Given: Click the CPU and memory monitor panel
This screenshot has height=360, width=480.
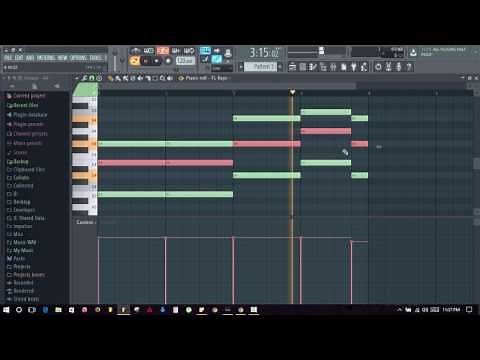Looking at the screenshot, I should 392,52.
